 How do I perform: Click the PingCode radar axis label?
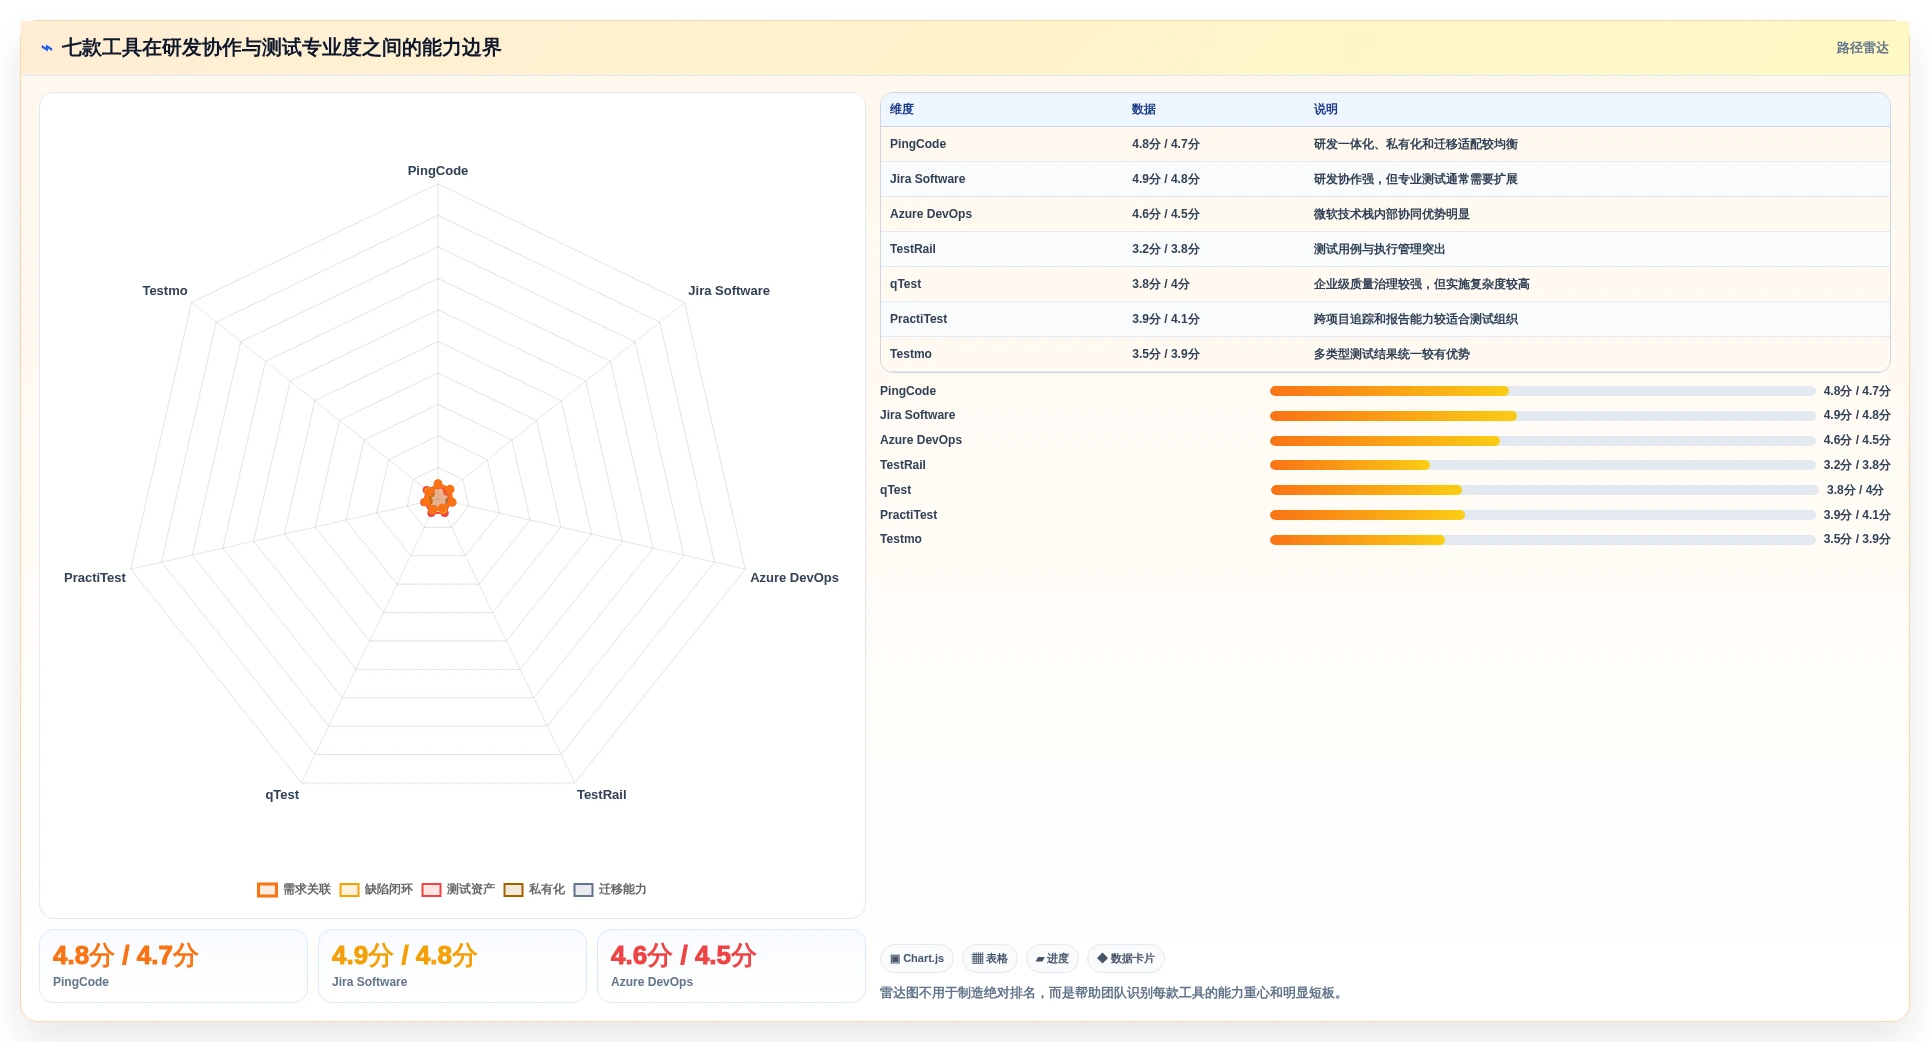(x=438, y=171)
